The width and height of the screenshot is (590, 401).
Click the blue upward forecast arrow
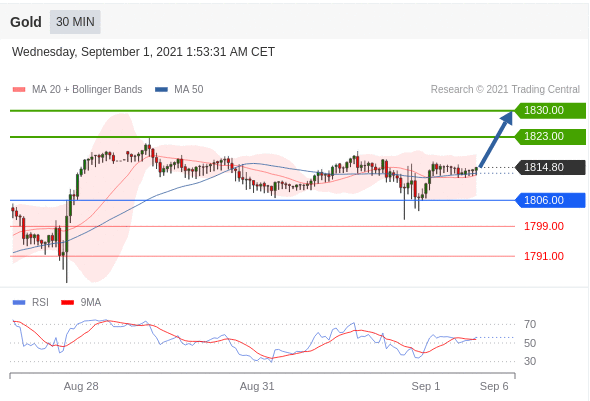pyautogui.click(x=496, y=139)
